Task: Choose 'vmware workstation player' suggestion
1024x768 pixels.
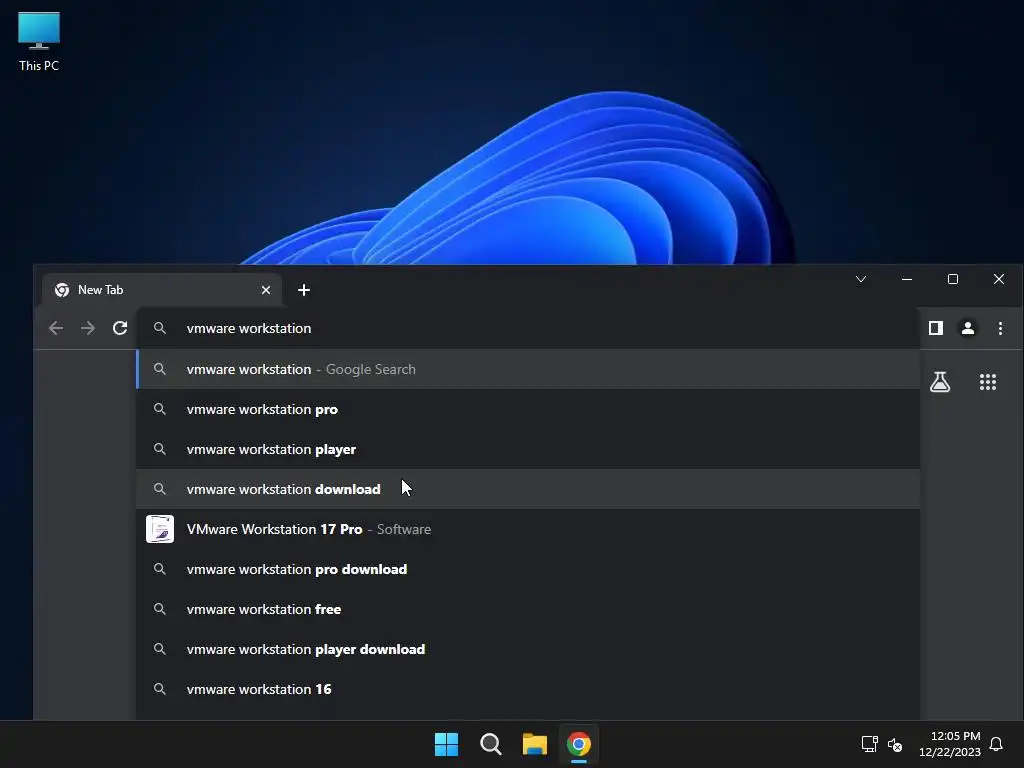Action: click(528, 449)
